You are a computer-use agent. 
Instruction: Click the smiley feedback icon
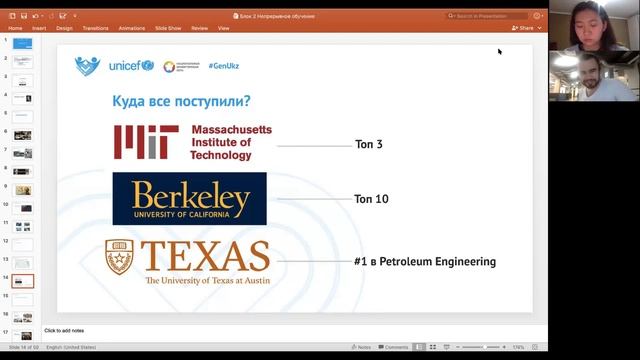(x=537, y=16)
